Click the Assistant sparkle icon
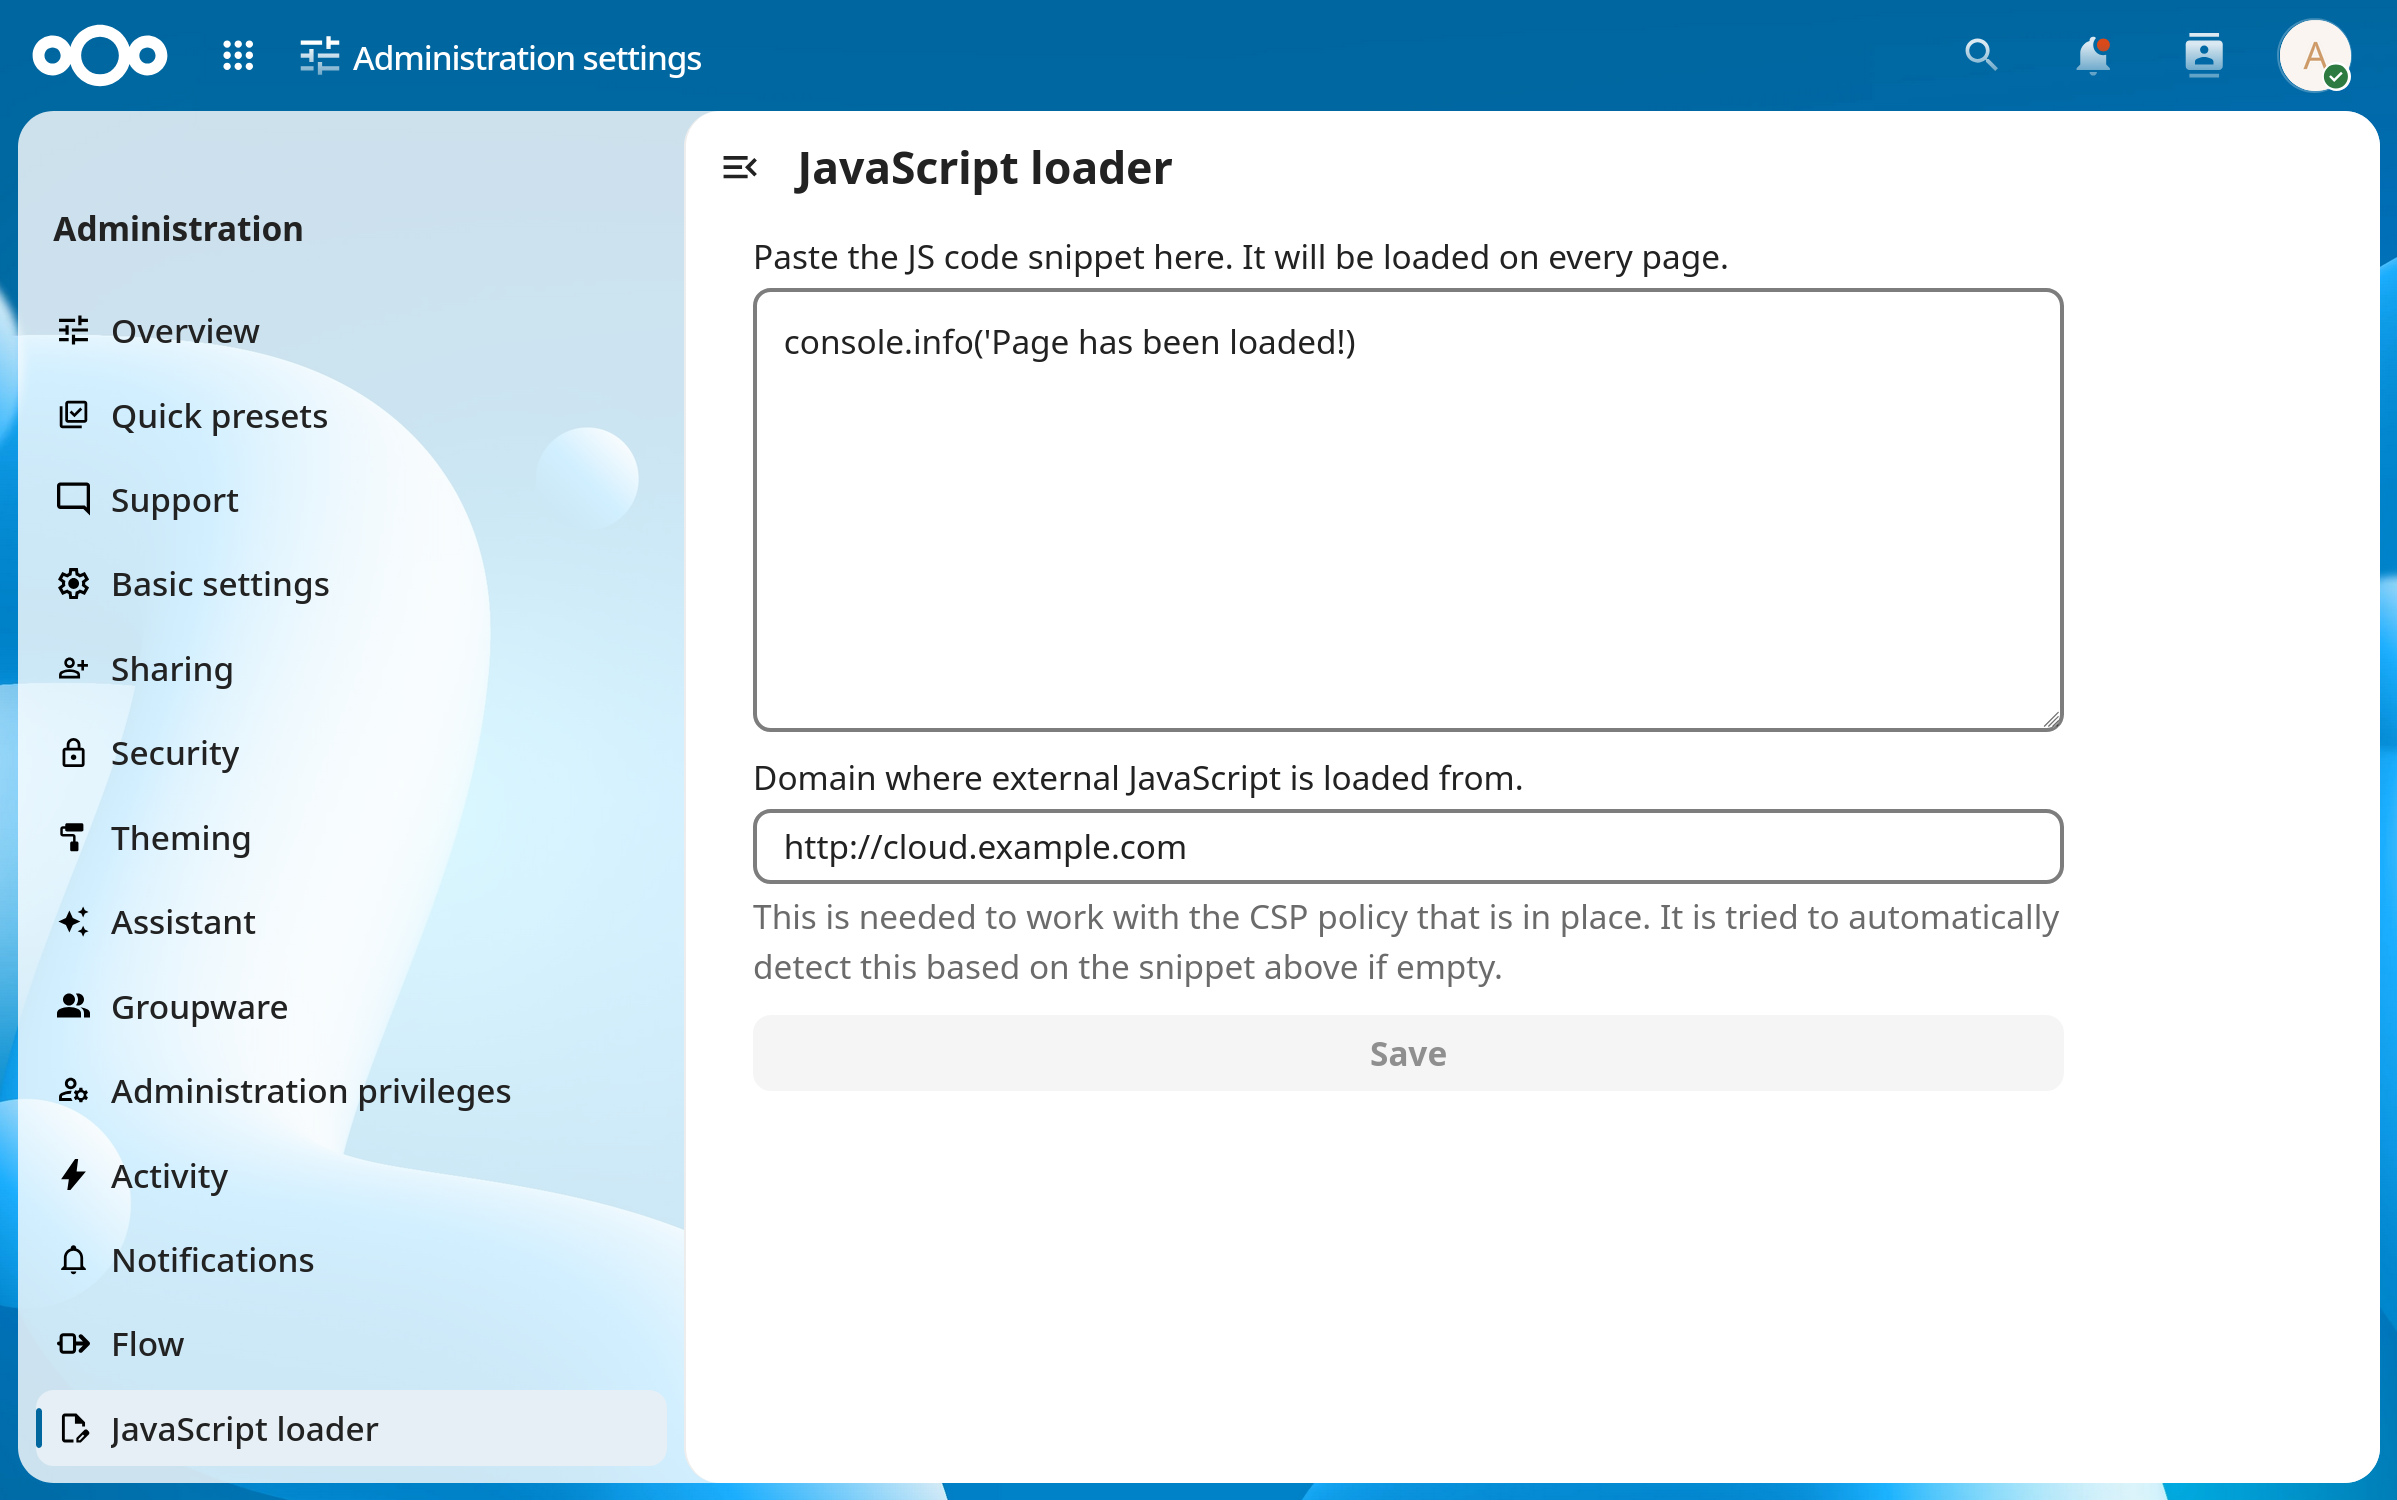Screen dimensions: 2397x1500 pos(73,921)
